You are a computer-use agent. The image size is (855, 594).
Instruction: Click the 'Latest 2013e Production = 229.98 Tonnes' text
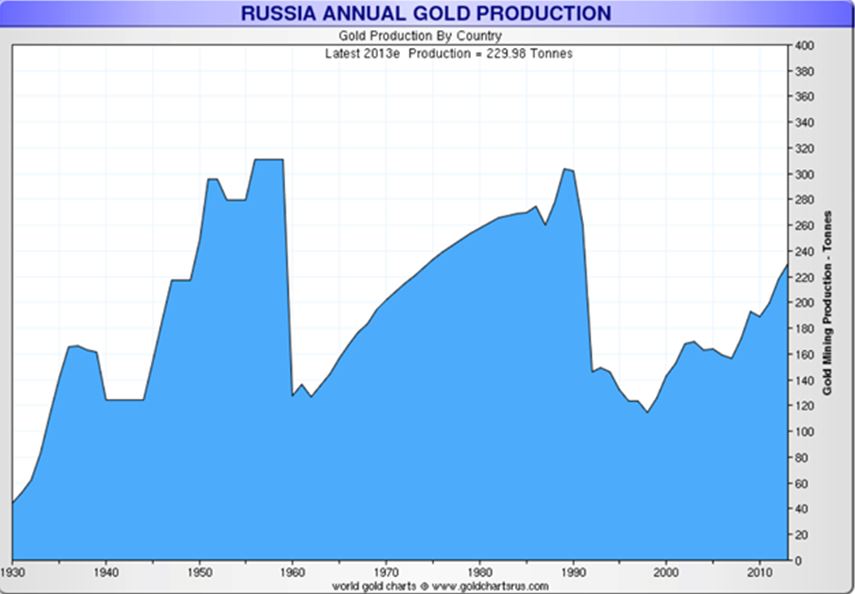pyautogui.click(x=449, y=53)
